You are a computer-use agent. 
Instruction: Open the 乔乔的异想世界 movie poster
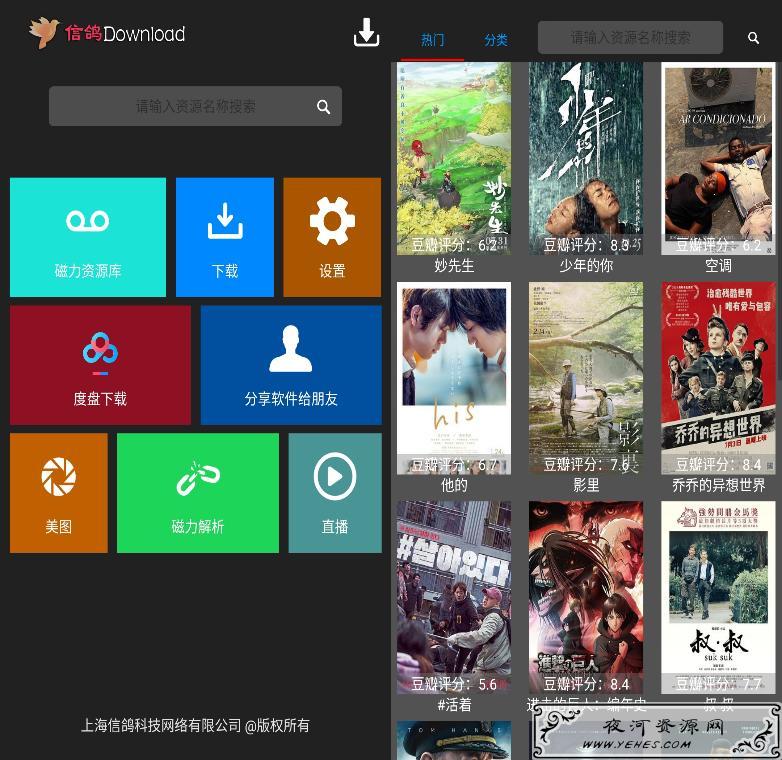click(x=718, y=378)
